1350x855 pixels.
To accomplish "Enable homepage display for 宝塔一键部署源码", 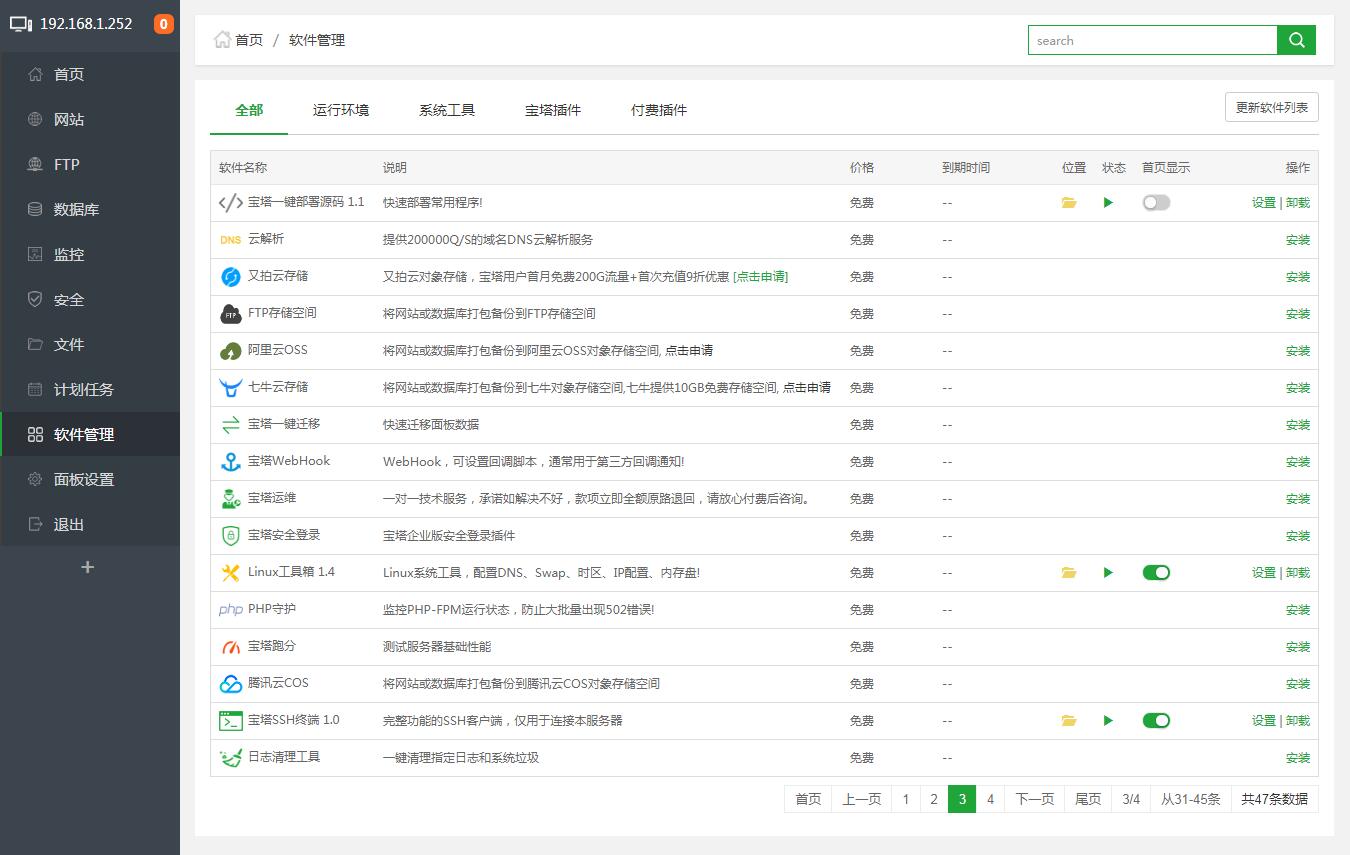I will click(1156, 203).
